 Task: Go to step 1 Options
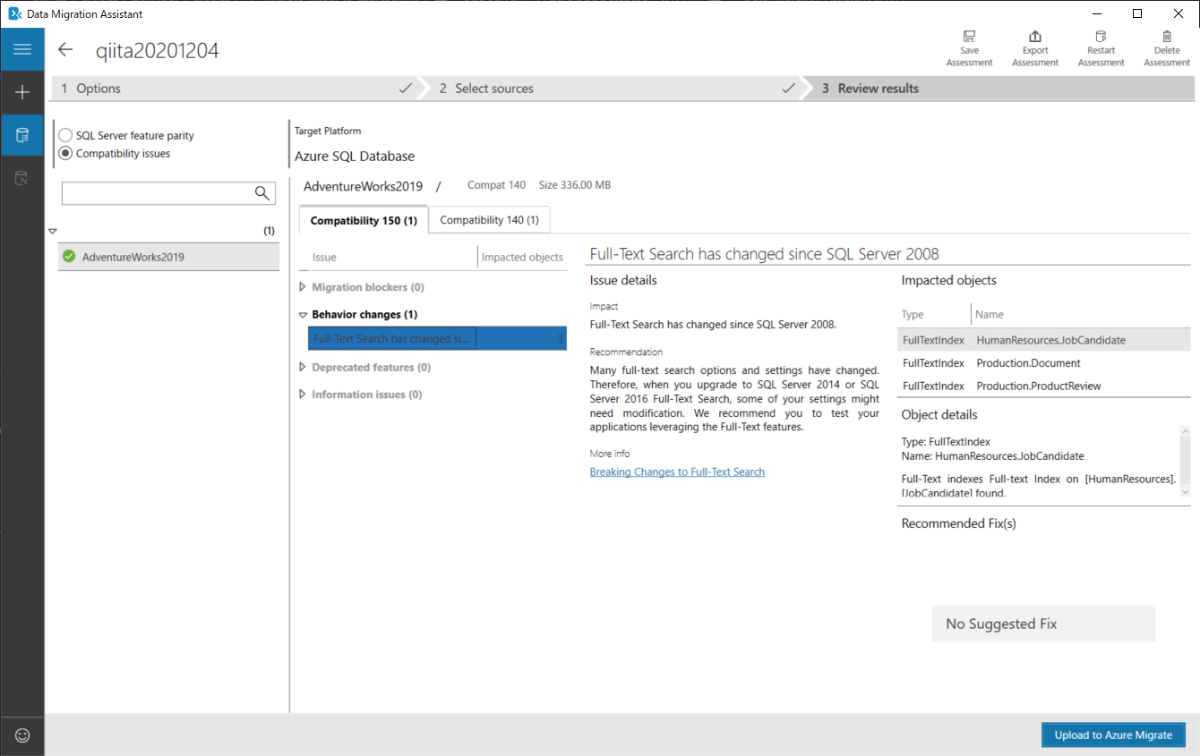(x=235, y=88)
